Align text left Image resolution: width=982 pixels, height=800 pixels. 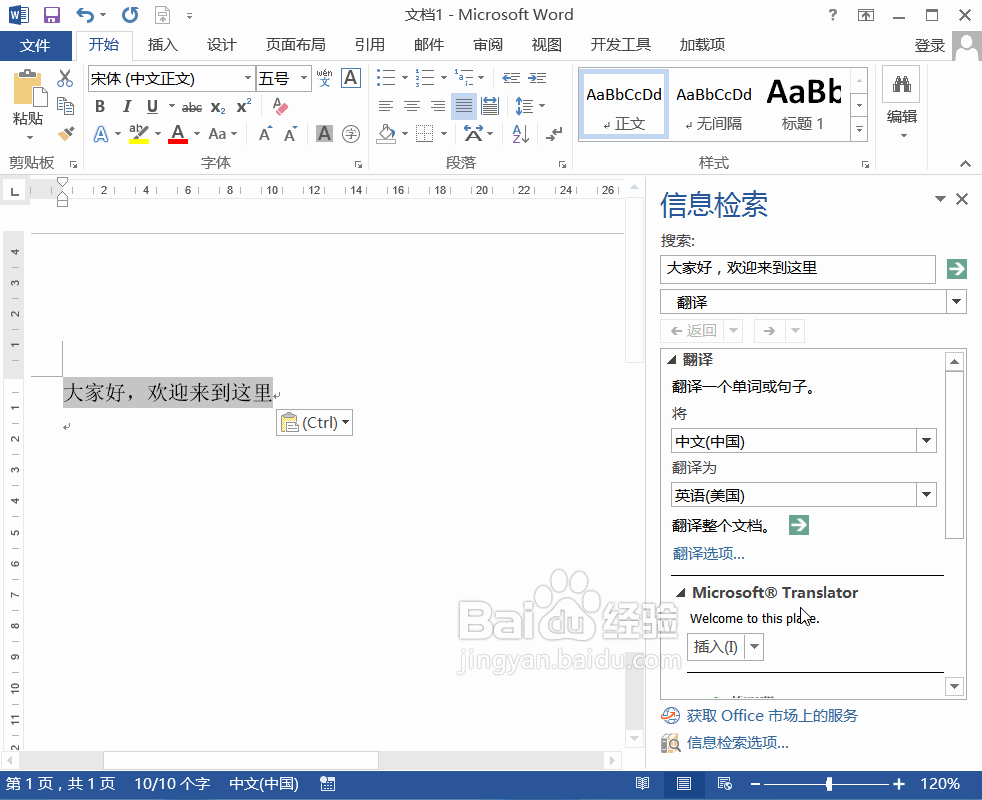386,106
